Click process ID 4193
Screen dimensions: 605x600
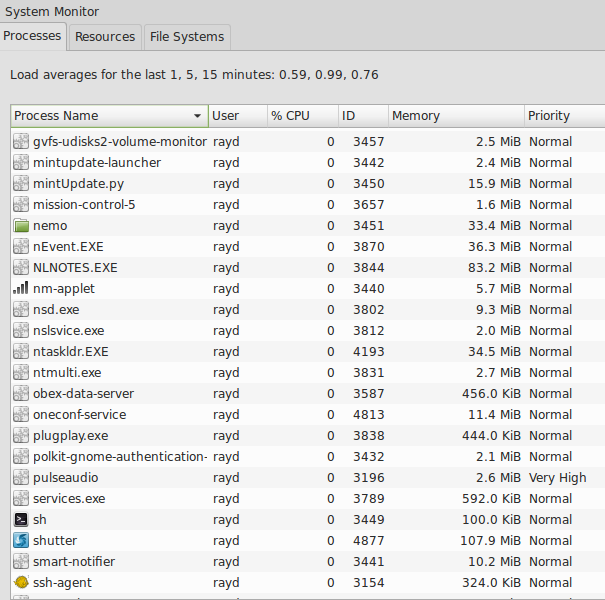pyautogui.click(x=369, y=352)
